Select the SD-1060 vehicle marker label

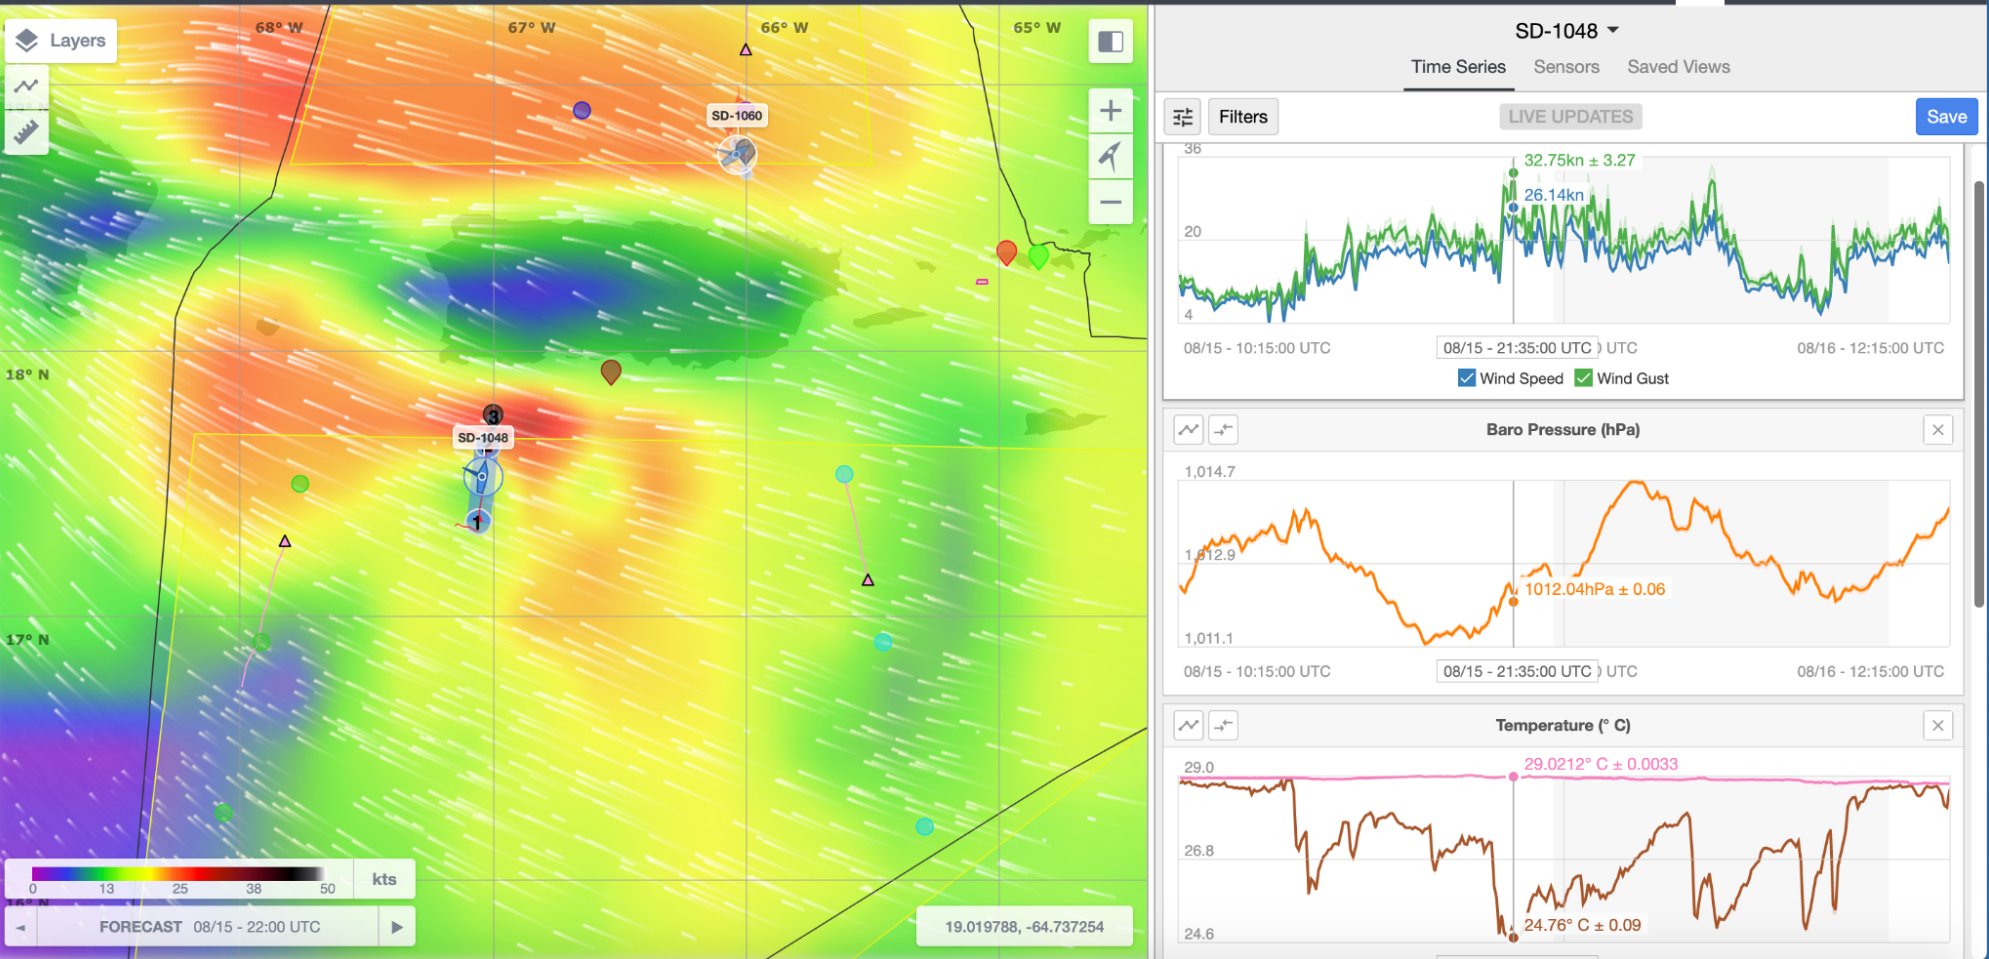[x=737, y=116]
